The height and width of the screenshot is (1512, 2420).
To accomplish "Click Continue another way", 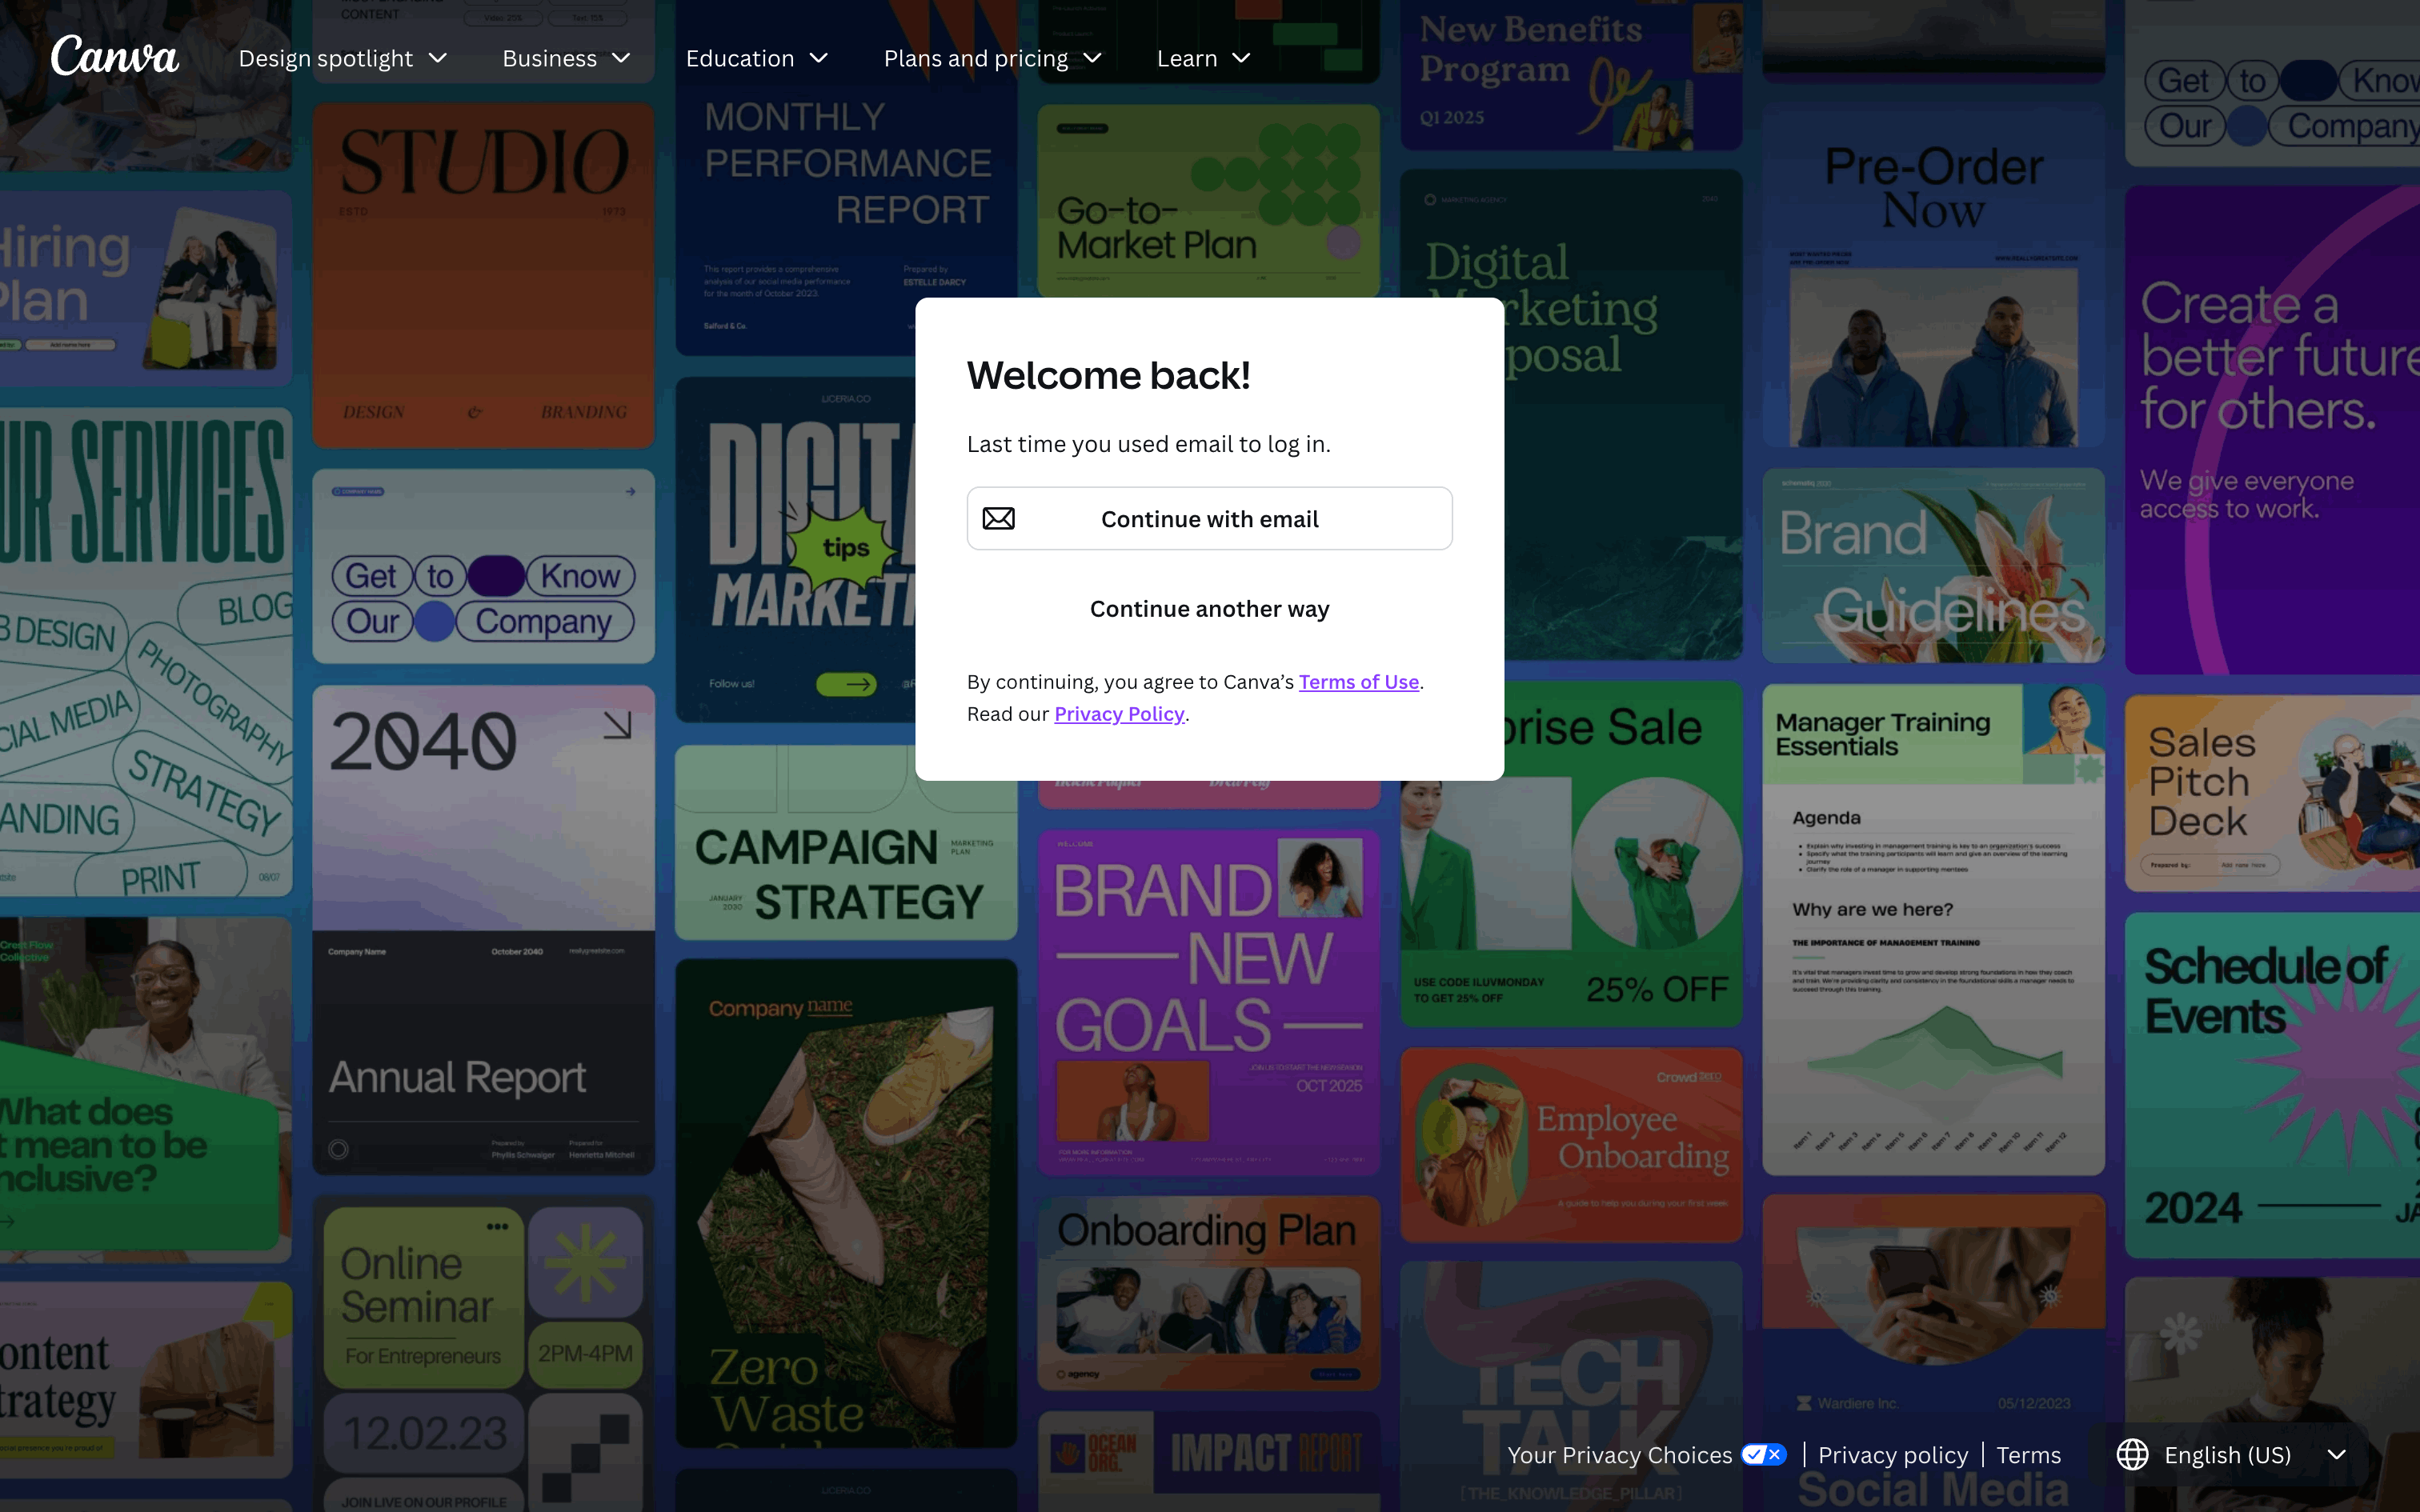I will pyautogui.click(x=1209, y=609).
